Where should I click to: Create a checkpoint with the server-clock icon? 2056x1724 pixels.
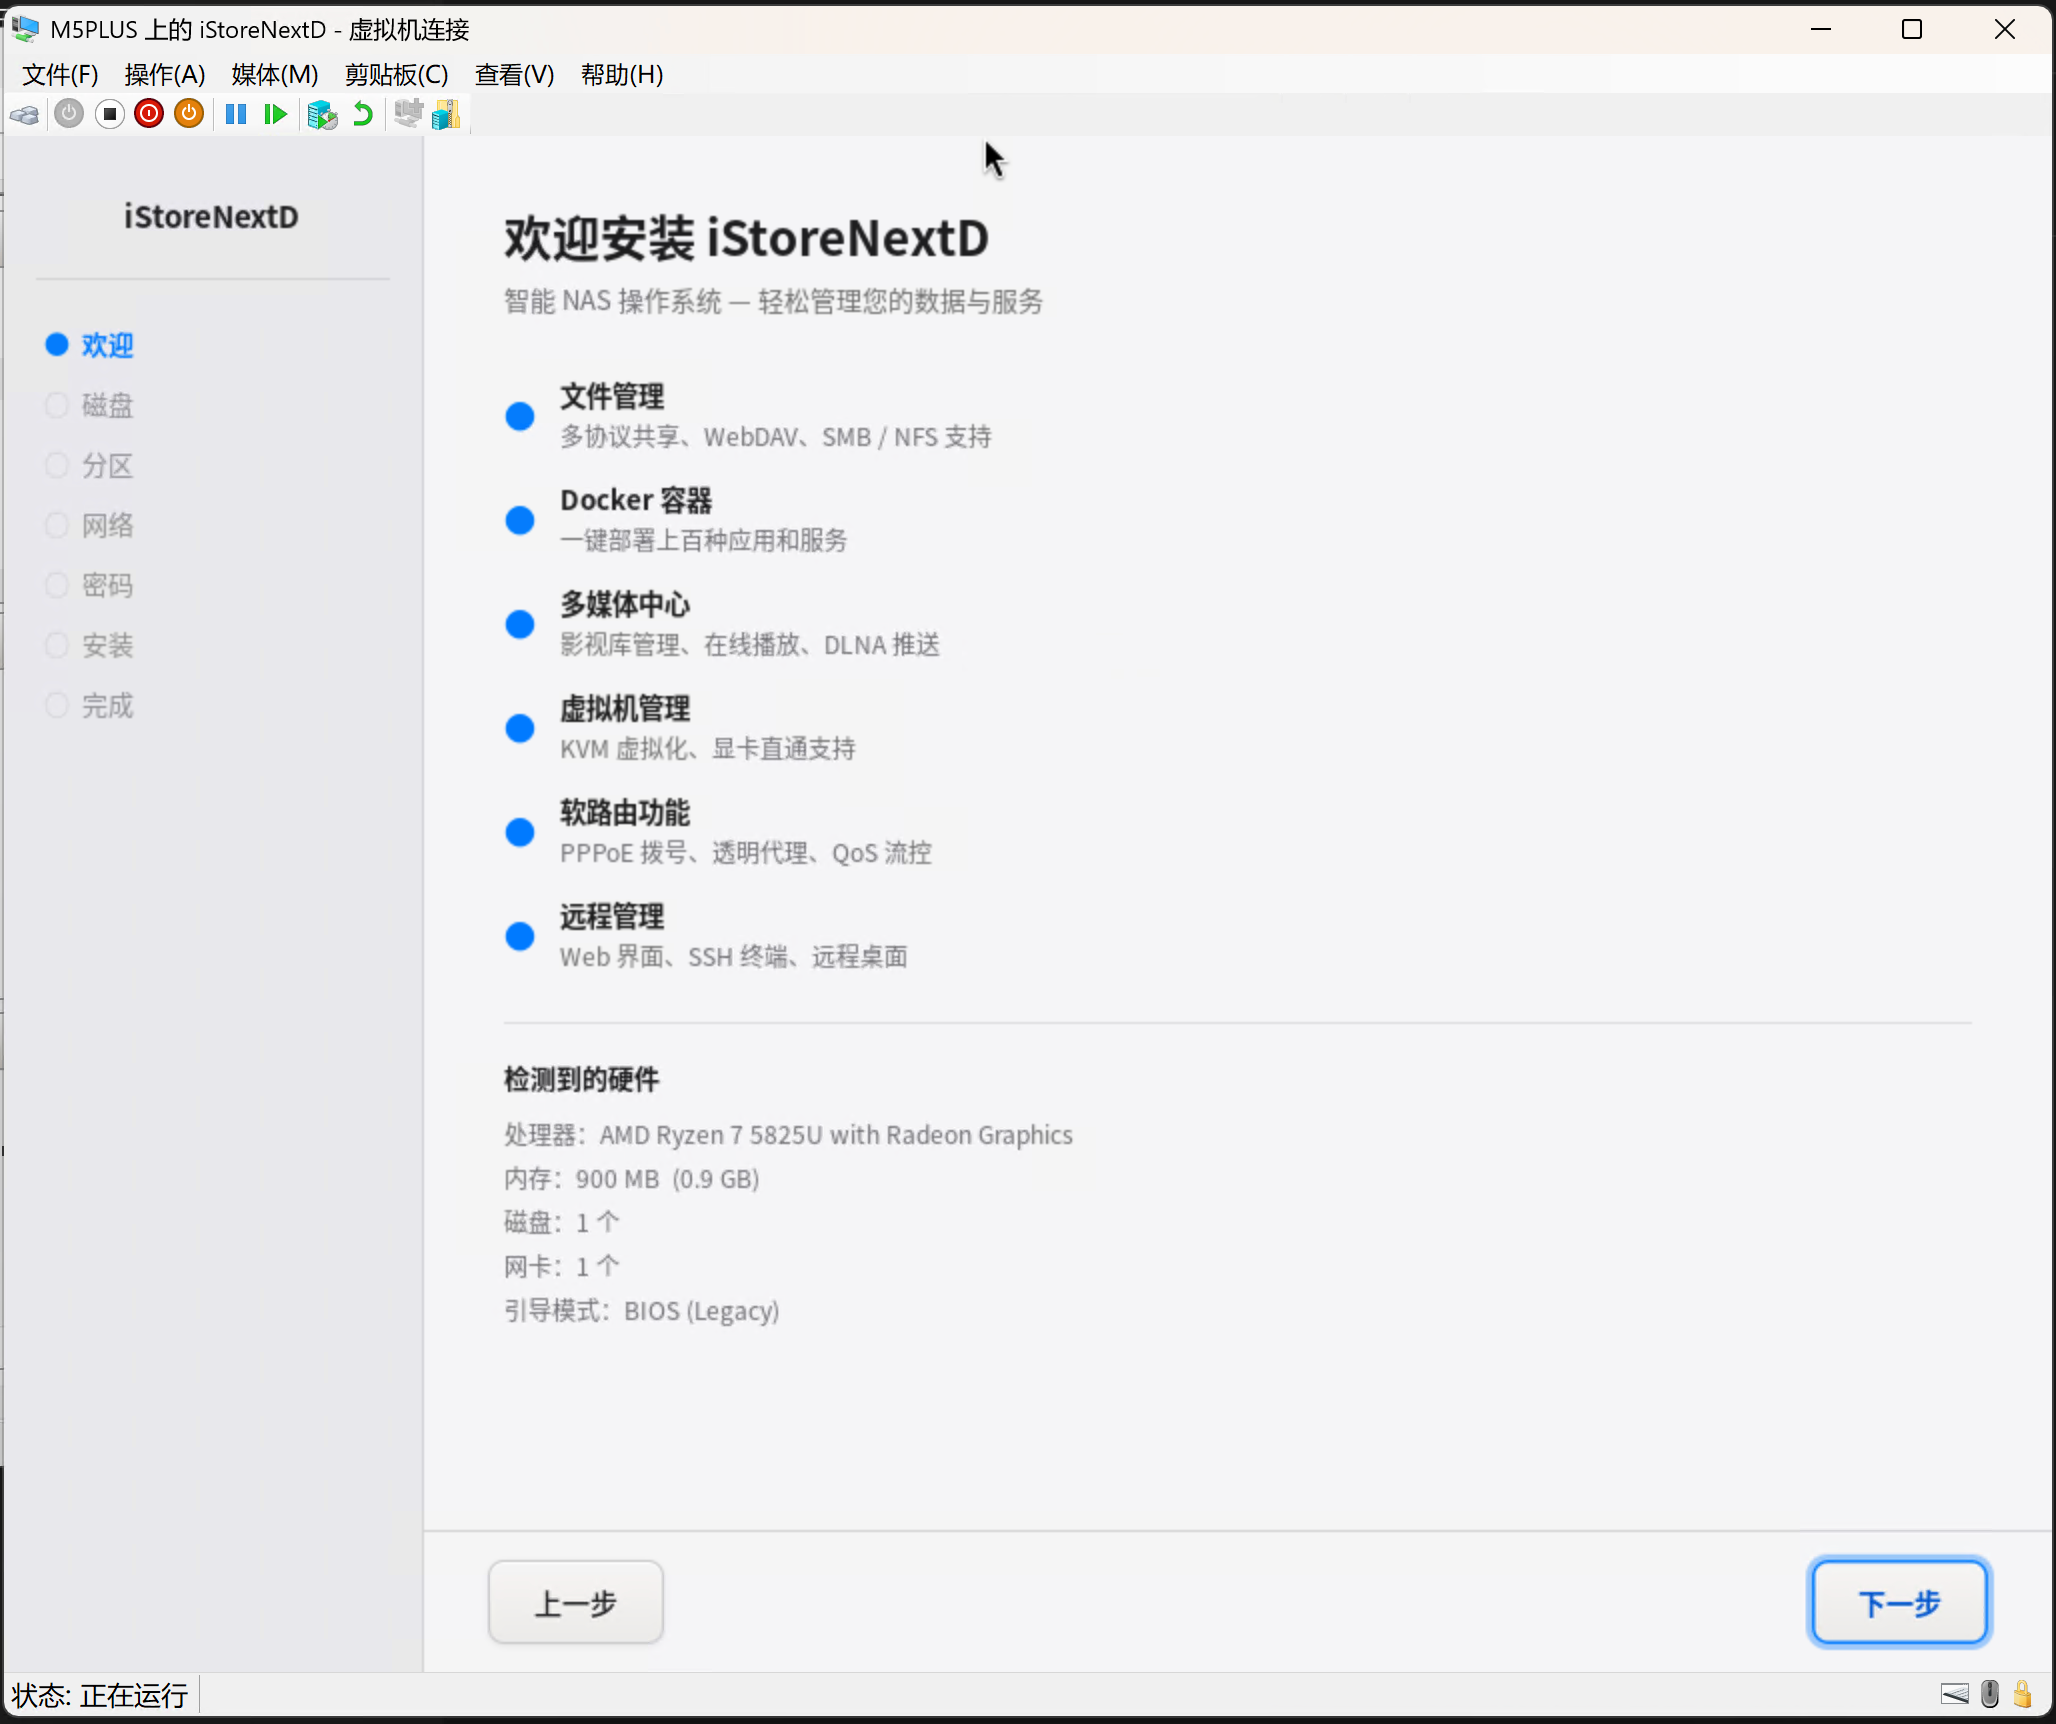click(x=322, y=115)
